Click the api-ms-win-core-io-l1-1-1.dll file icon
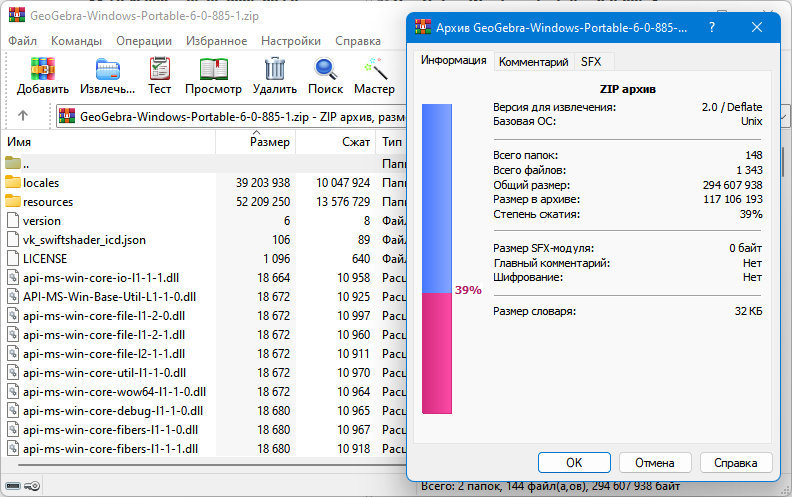792x497 pixels. click(x=13, y=278)
